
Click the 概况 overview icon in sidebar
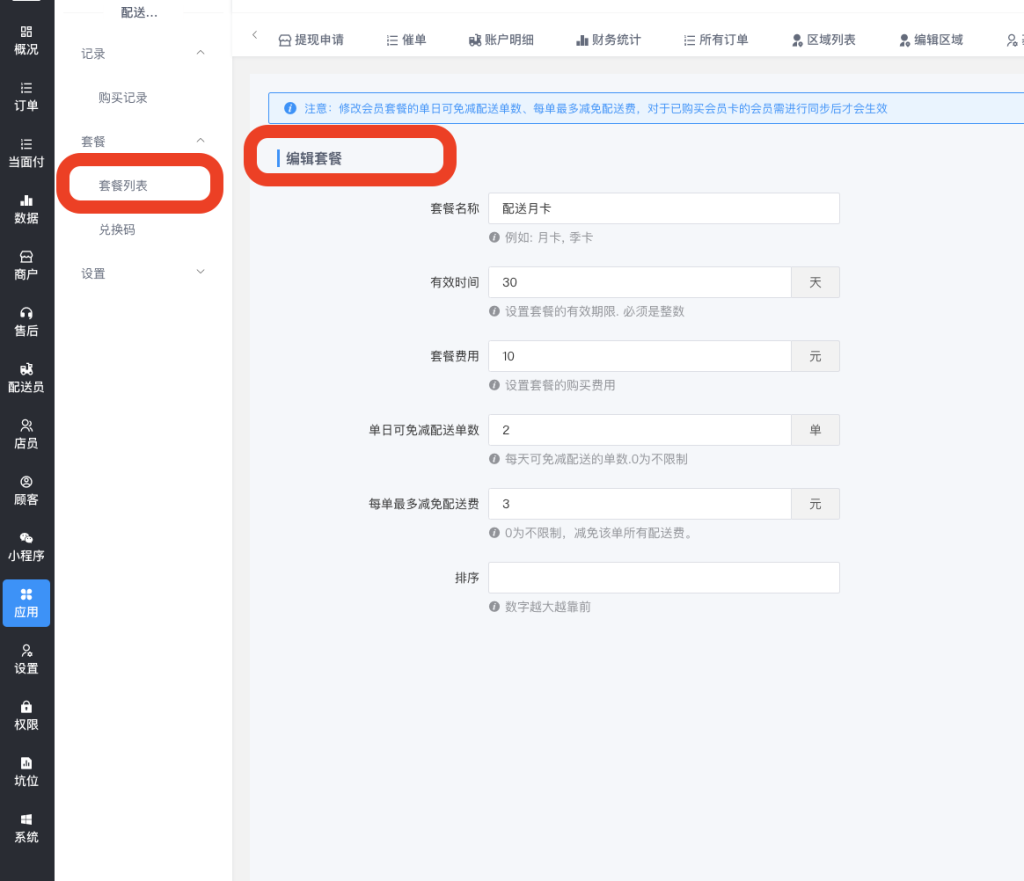(x=26, y=32)
